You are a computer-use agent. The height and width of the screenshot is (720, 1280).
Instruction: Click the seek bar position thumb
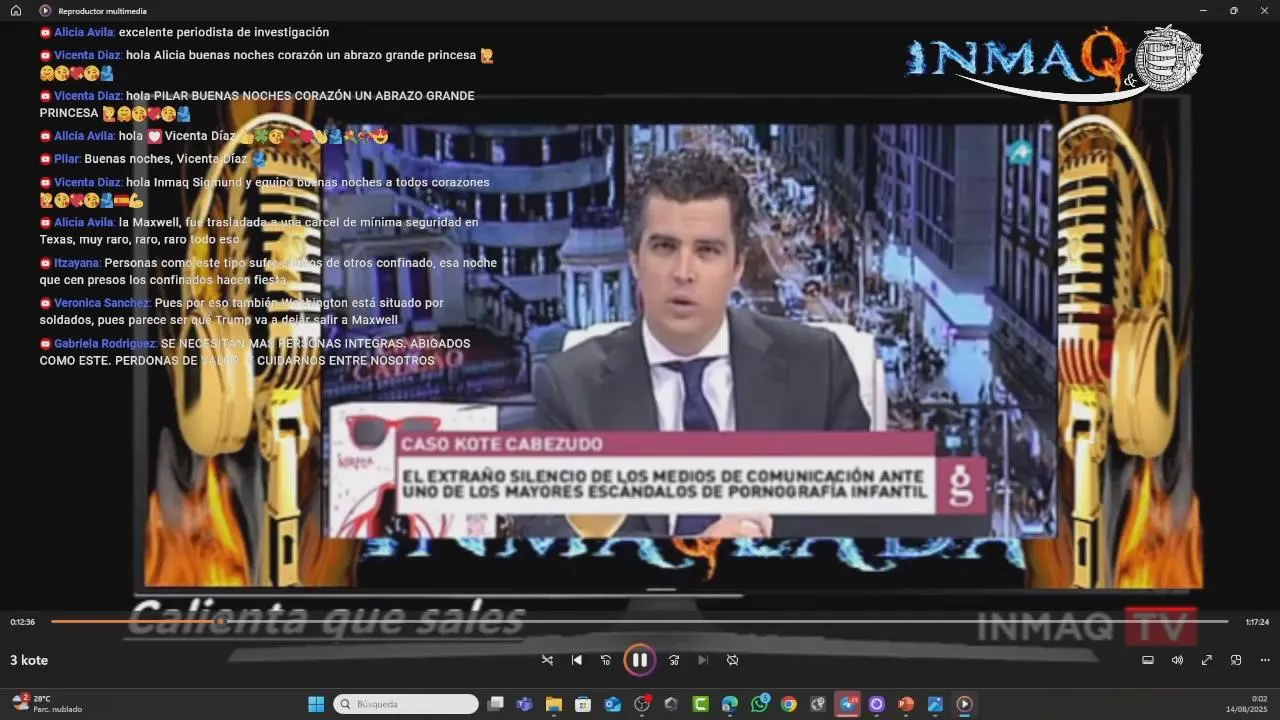pos(220,622)
